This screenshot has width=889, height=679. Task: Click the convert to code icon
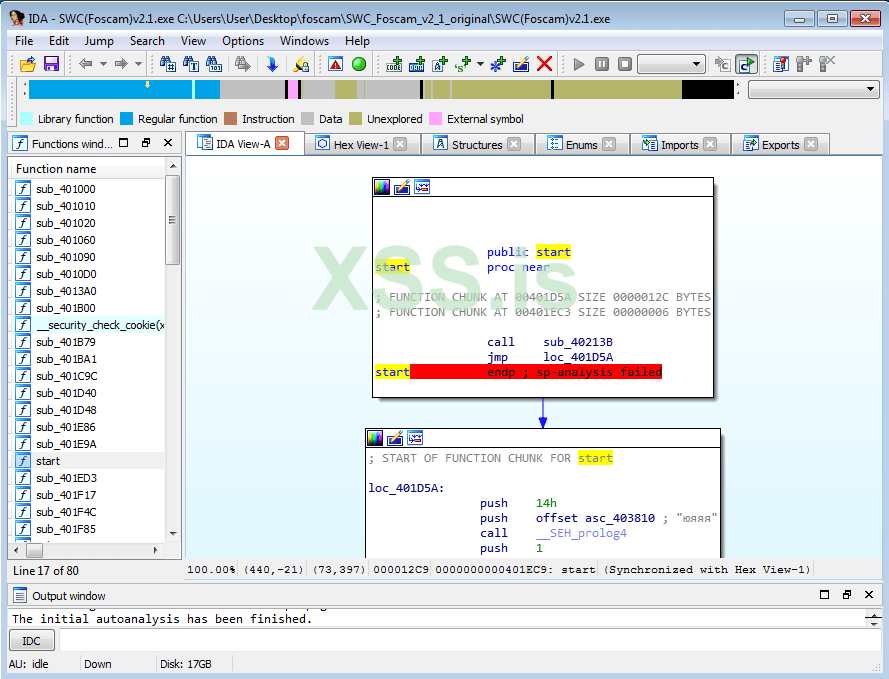click(x=394, y=64)
